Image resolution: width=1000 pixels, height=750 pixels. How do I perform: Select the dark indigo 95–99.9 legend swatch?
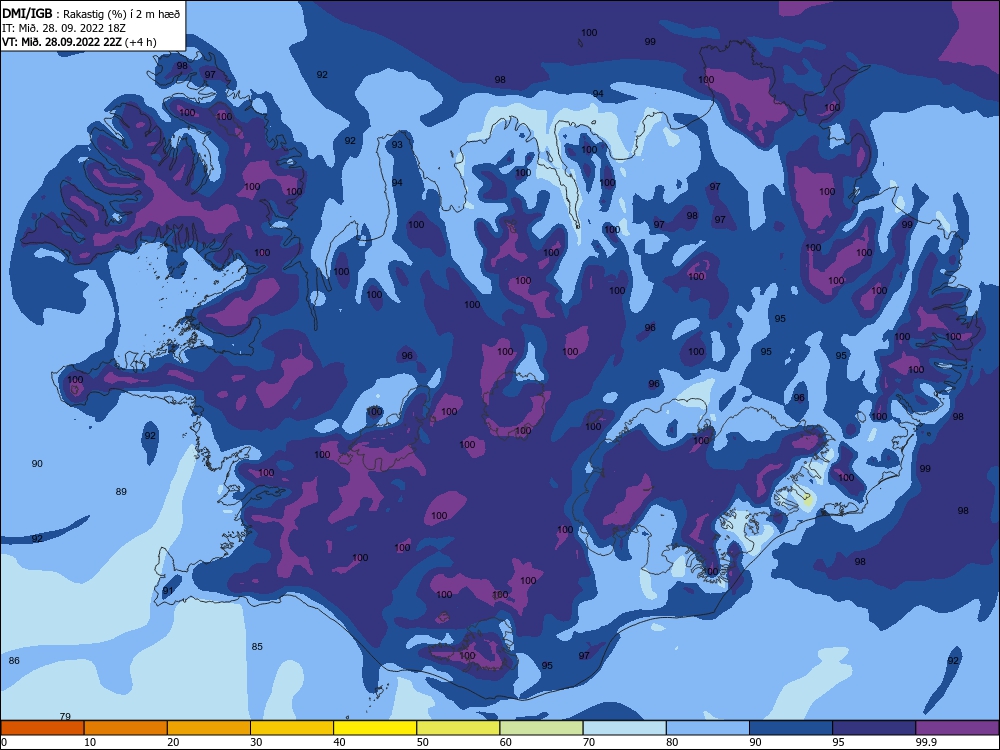point(874,728)
